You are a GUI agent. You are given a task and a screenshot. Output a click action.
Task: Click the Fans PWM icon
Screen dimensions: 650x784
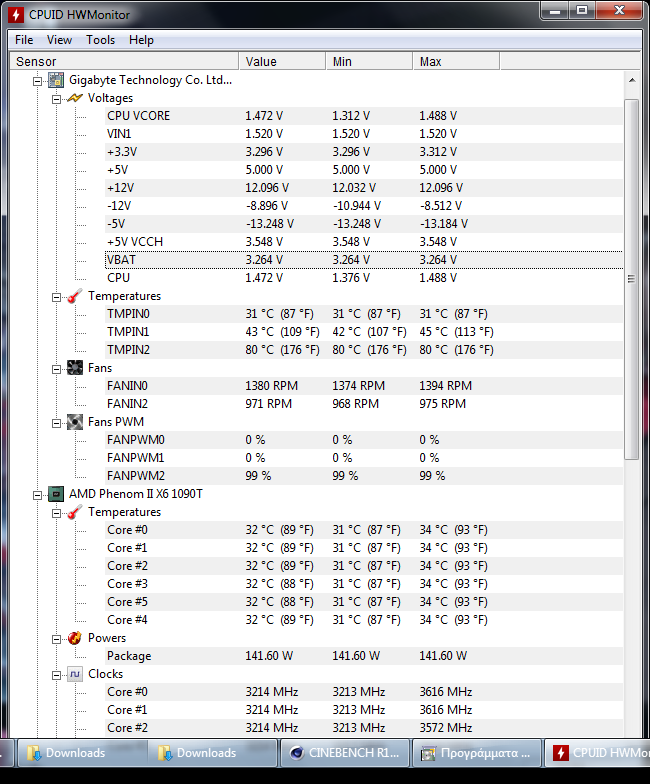point(74,422)
